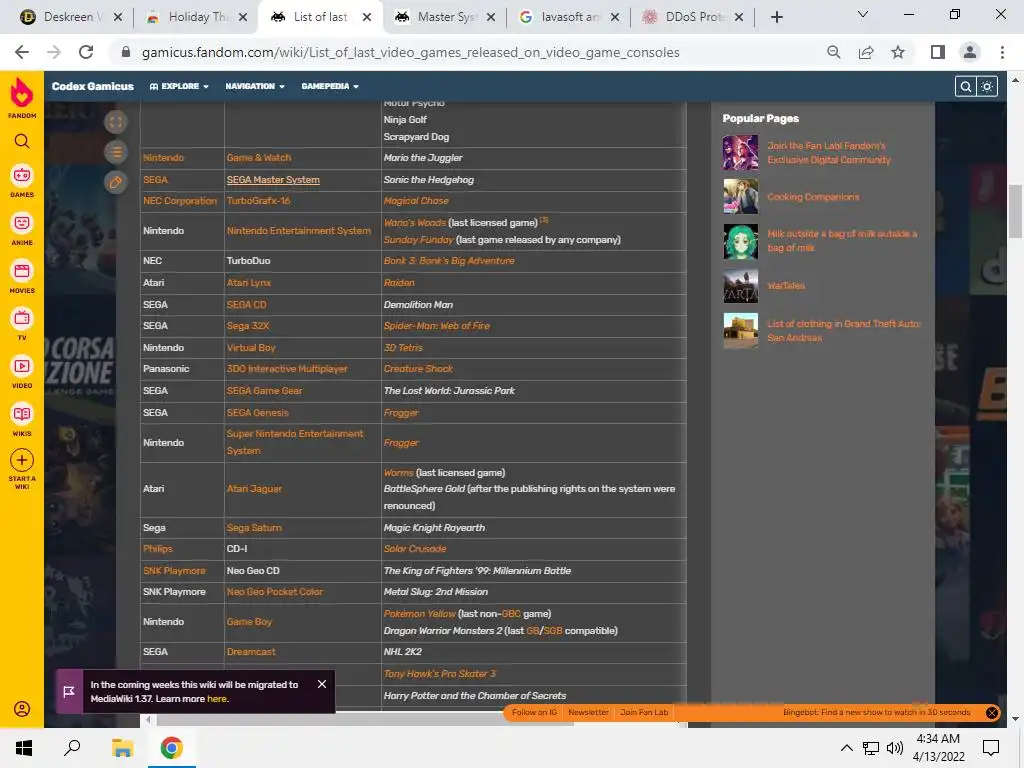Open the Dreamcast link
This screenshot has height=768, width=1024.
(x=251, y=652)
